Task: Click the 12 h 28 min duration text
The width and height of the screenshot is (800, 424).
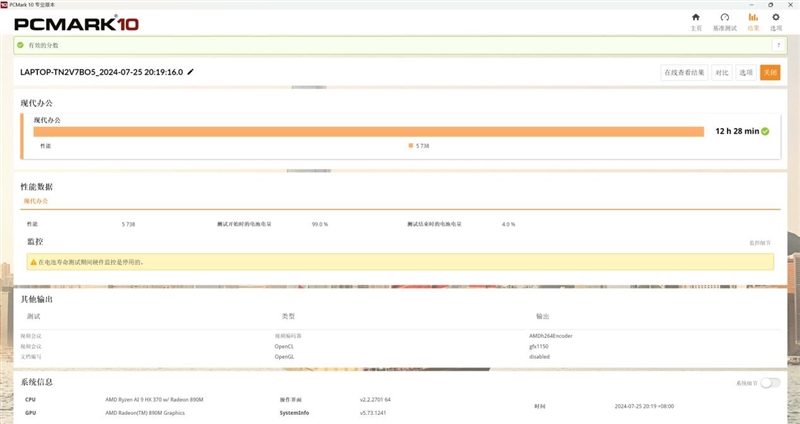Action: pos(737,131)
